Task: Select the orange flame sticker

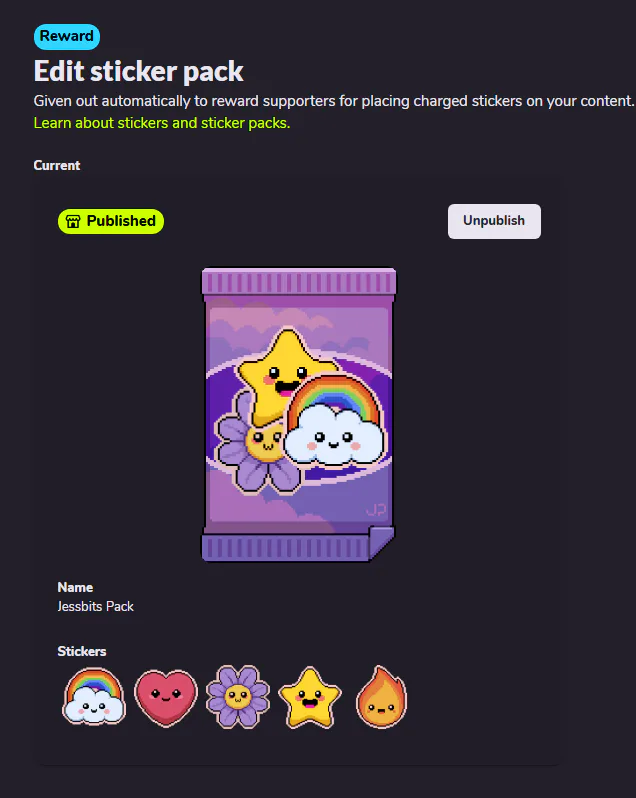Action: (x=382, y=697)
